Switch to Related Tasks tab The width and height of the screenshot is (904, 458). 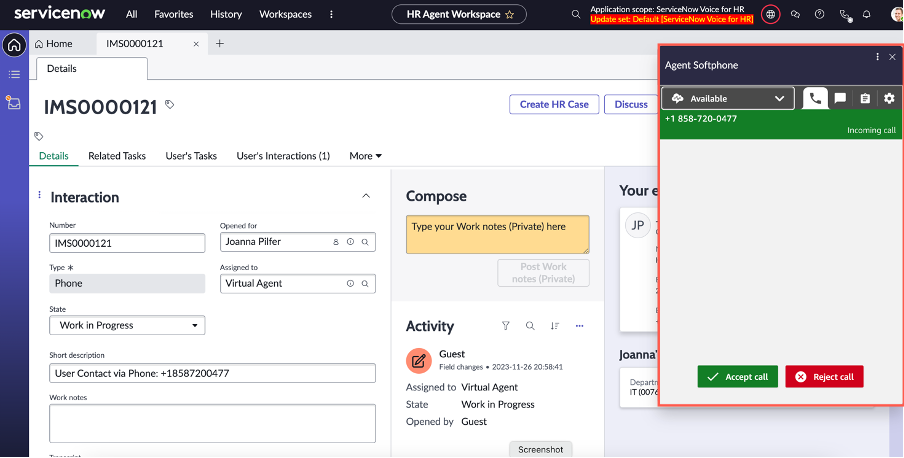click(x=117, y=156)
